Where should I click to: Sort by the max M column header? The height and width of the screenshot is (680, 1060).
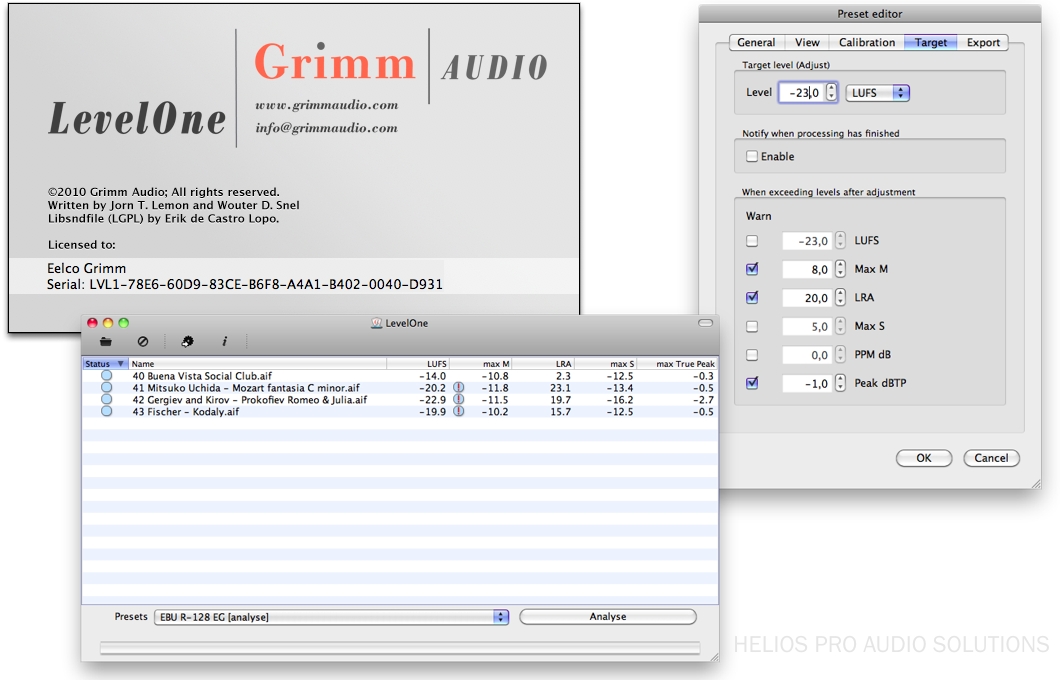(481, 364)
